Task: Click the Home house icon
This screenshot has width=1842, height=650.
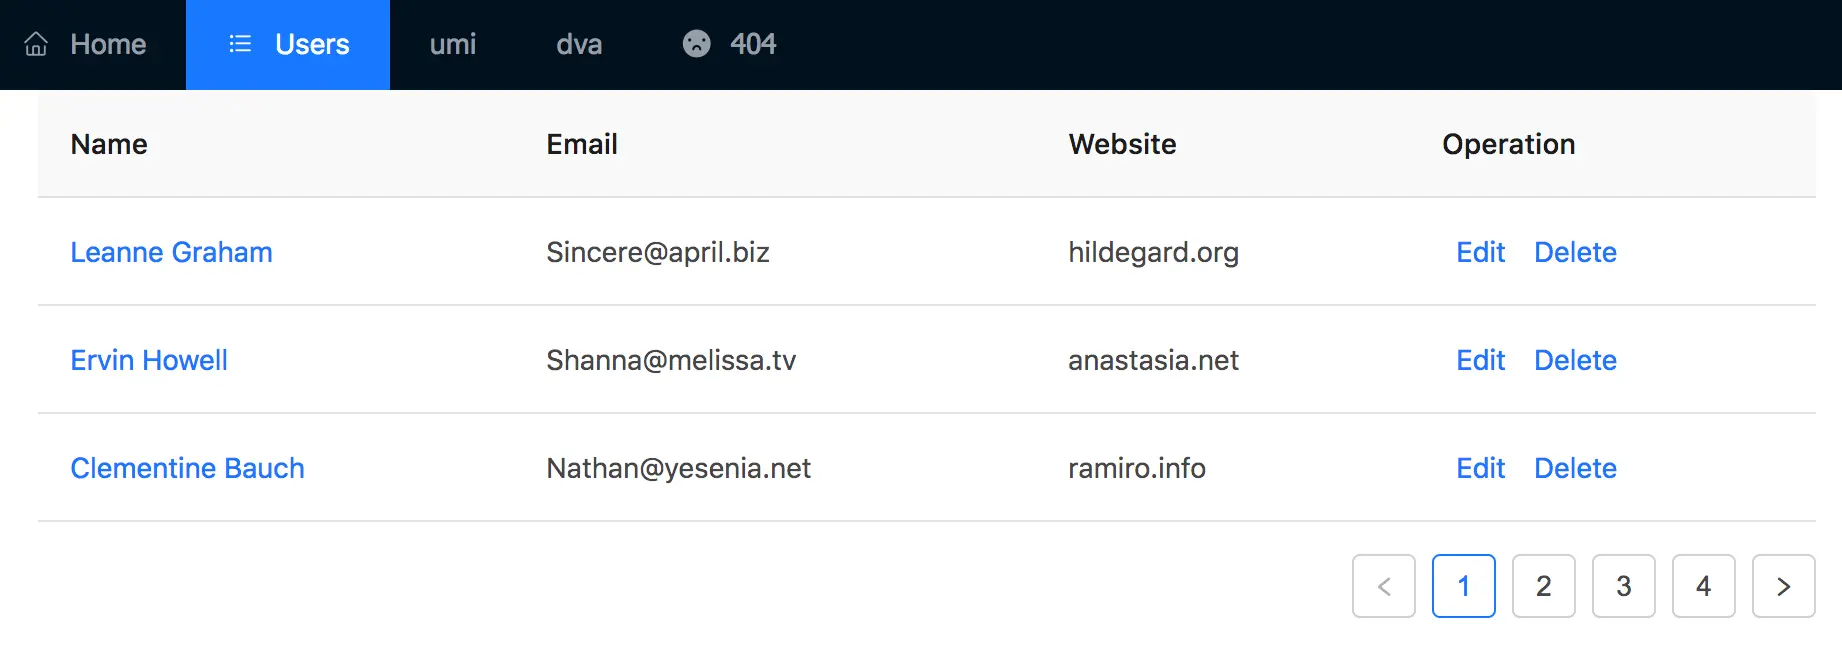Action: 36,44
